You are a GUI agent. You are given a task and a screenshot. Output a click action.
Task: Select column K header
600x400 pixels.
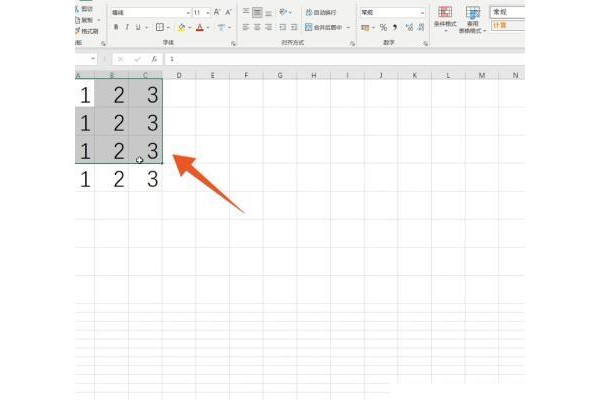point(414,75)
